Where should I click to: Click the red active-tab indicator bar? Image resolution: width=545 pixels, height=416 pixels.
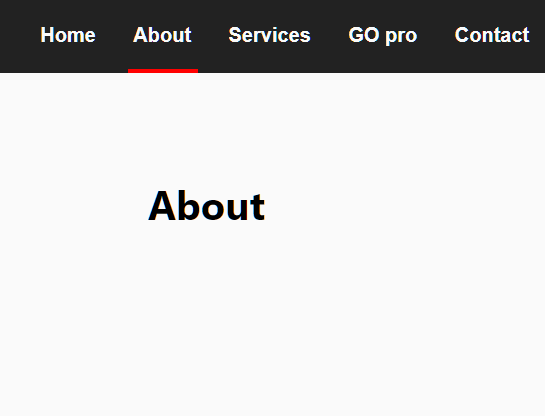(163, 71)
